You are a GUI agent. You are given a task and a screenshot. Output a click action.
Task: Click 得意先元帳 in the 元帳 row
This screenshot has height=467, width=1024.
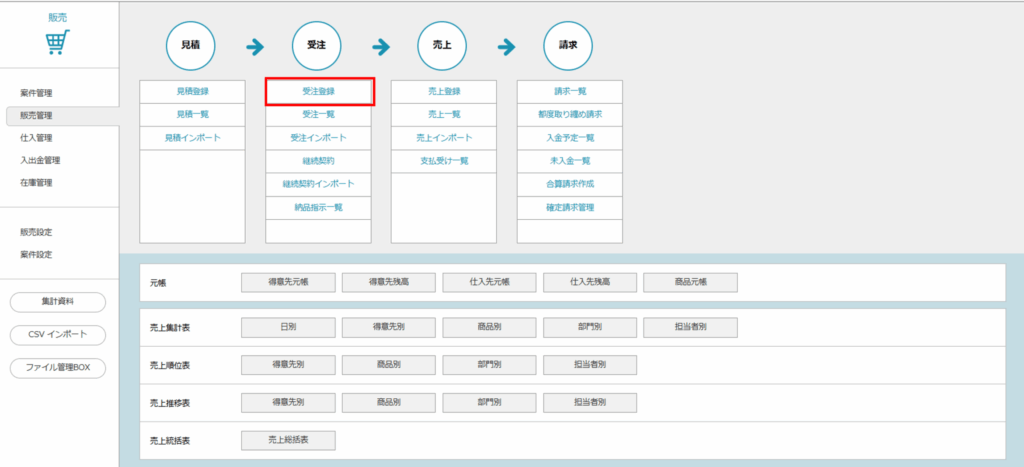288,283
